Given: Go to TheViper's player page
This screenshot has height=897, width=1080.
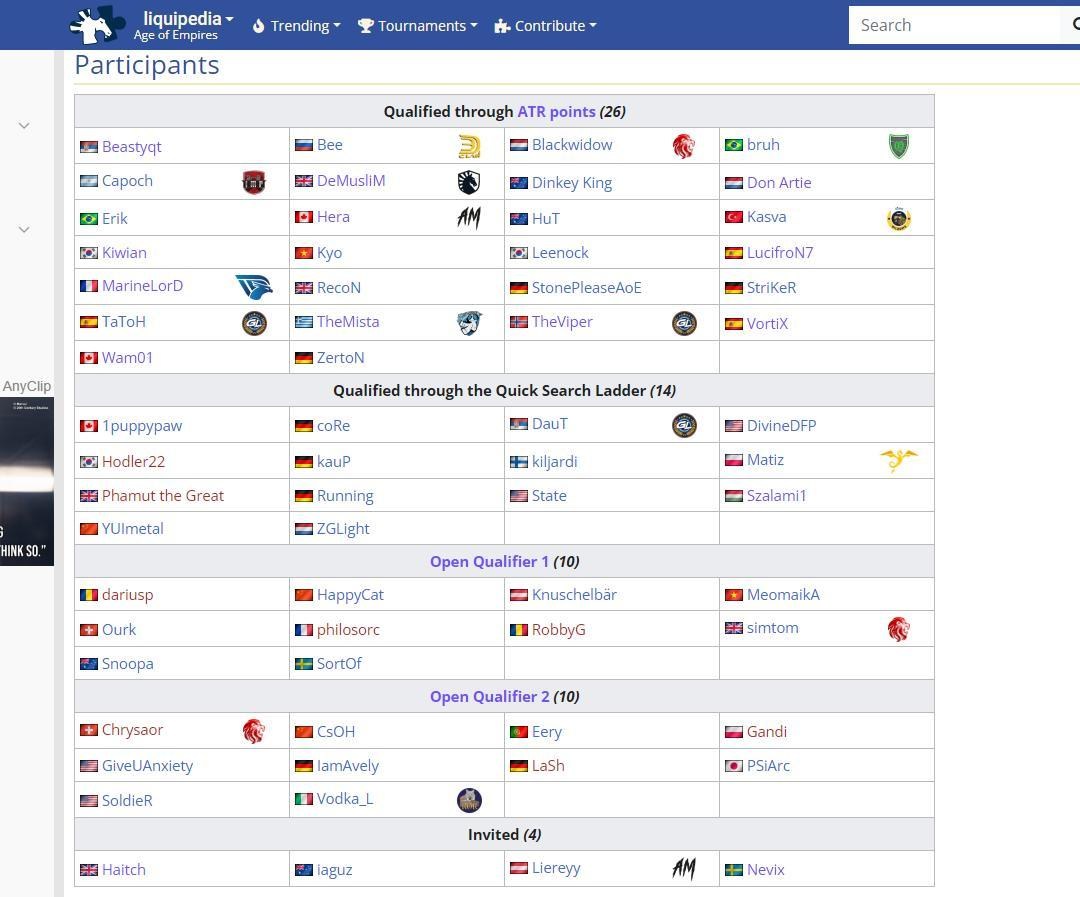Looking at the screenshot, I should click(x=562, y=322).
